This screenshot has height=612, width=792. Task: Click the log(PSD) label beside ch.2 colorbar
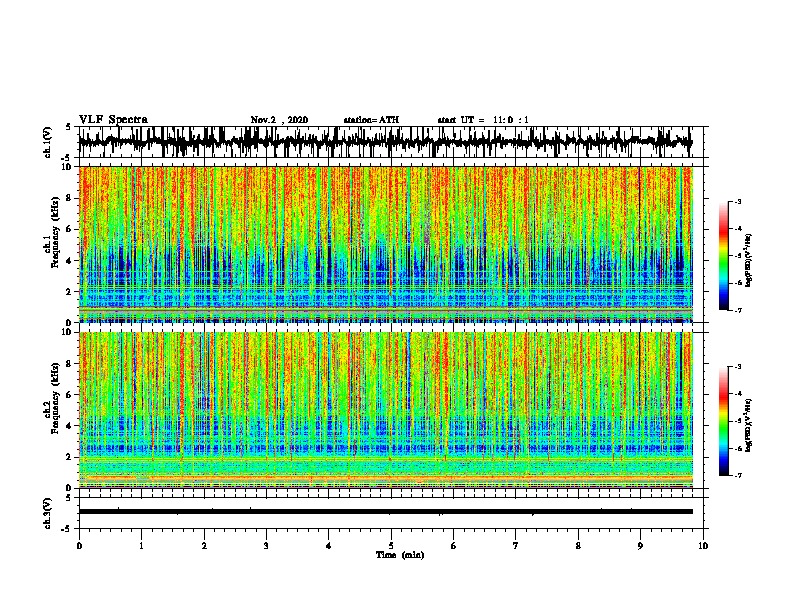pyautogui.click(x=749, y=425)
